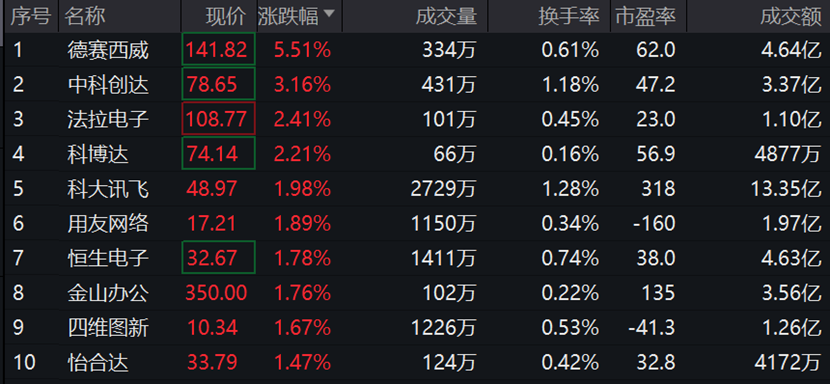Viewport: 830px width, 384px height.
Task: Click the 名称 column header
Action: tap(85, 16)
